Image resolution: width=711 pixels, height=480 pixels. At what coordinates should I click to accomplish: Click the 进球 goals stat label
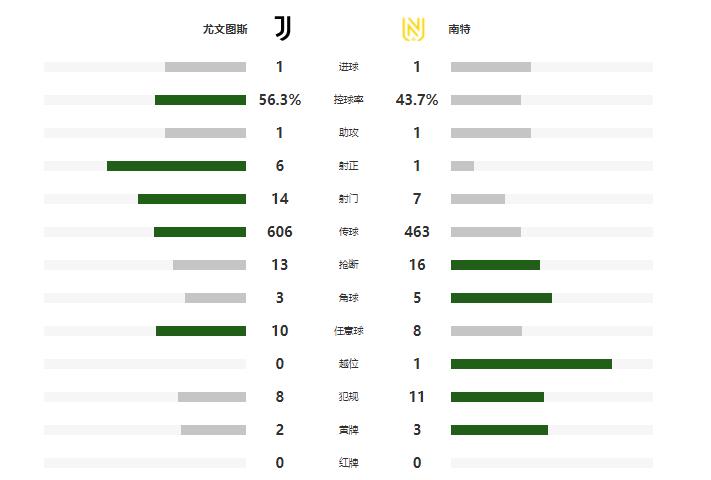[x=348, y=67]
